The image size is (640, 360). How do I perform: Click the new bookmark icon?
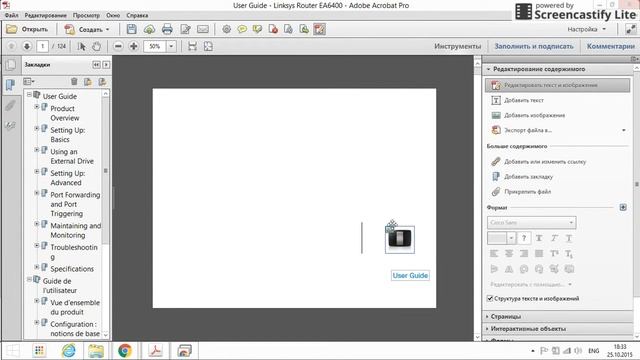(88, 82)
